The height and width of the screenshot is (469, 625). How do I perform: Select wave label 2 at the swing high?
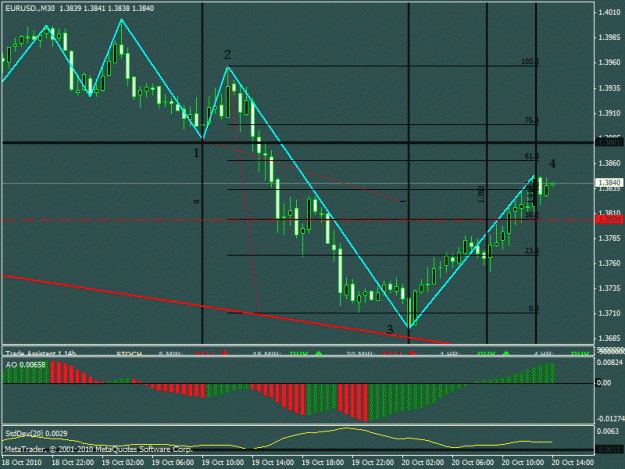[x=227, y=54]
